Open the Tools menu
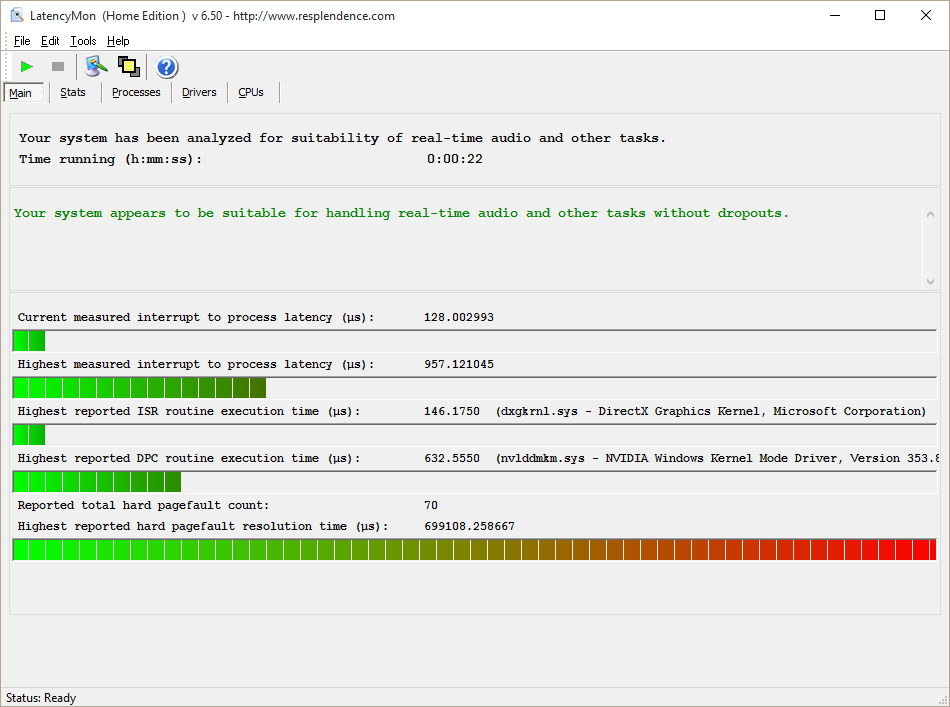Screen dimensions: 950x707 (83, 41)
